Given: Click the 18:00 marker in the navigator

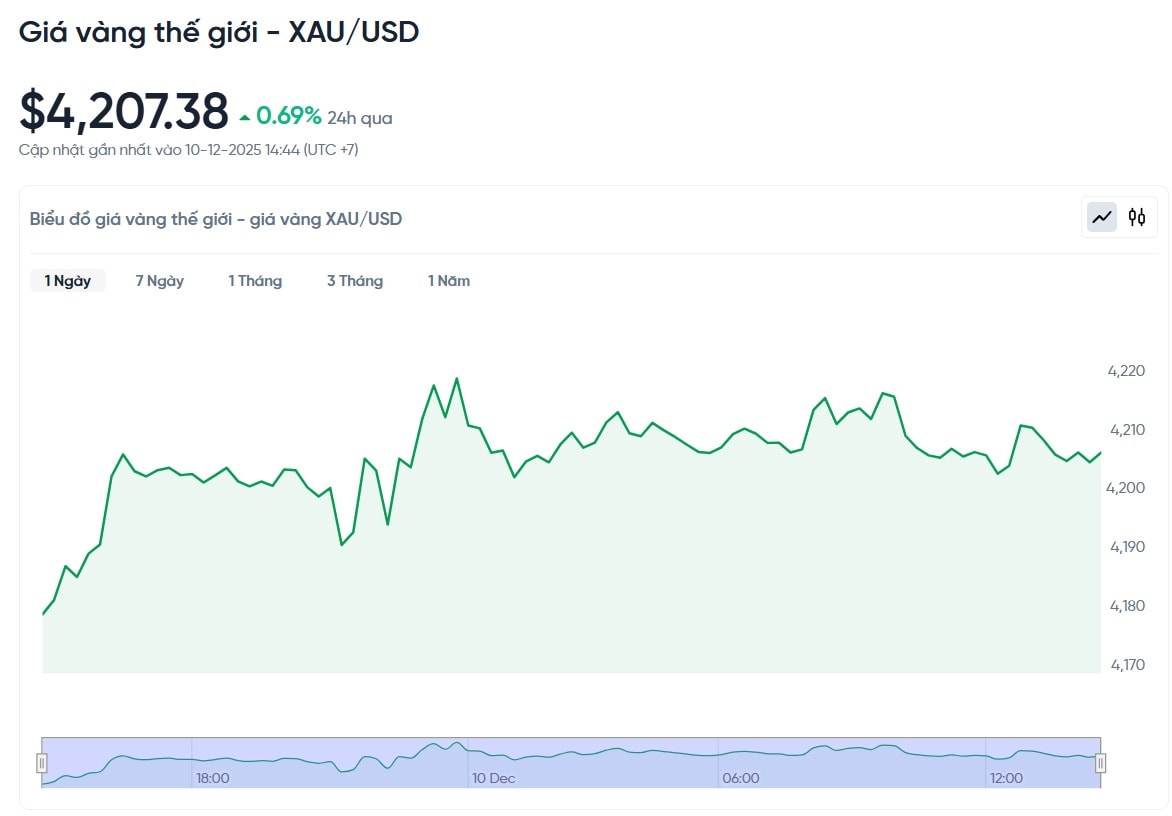Looking at the screenshot, I should (212, 778).
